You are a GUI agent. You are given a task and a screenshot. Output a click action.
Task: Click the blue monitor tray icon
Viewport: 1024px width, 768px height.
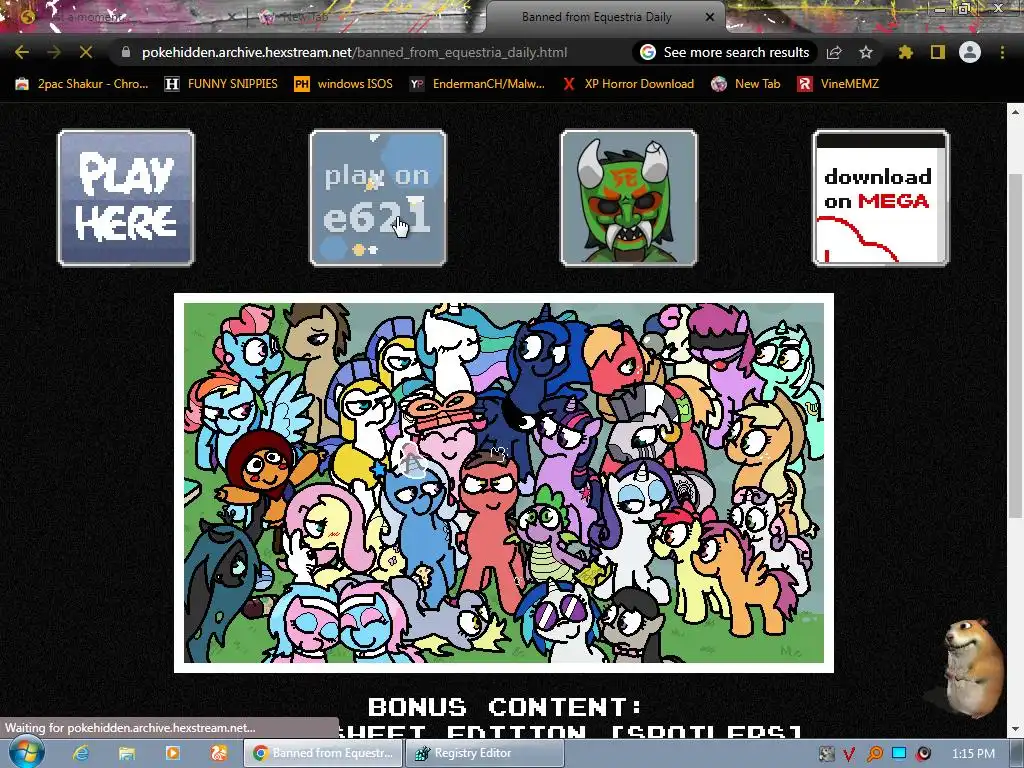click(899, 753)
